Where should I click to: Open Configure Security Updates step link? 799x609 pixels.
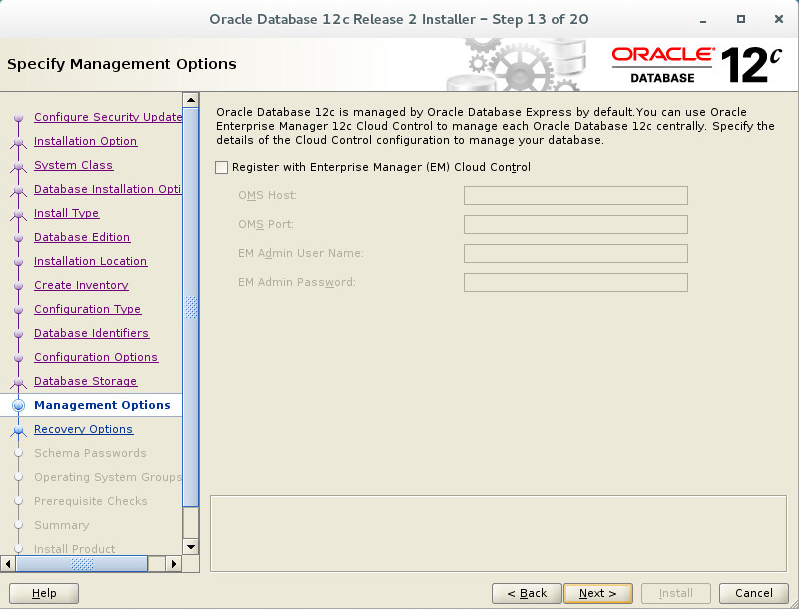[108, 117]
